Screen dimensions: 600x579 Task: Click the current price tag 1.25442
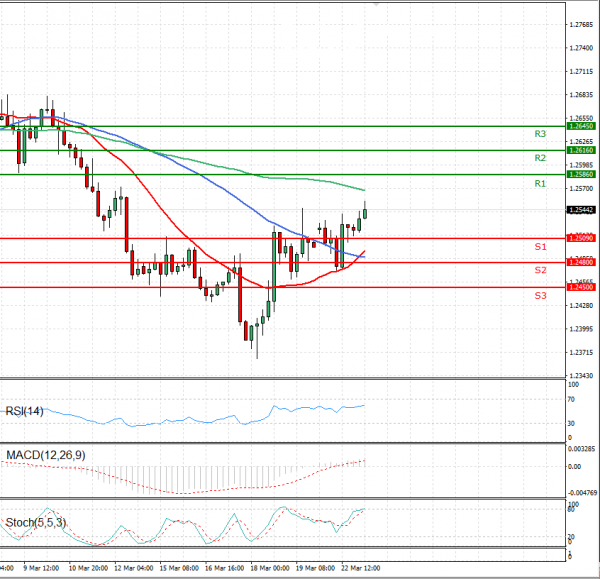(x=581, y=210)
